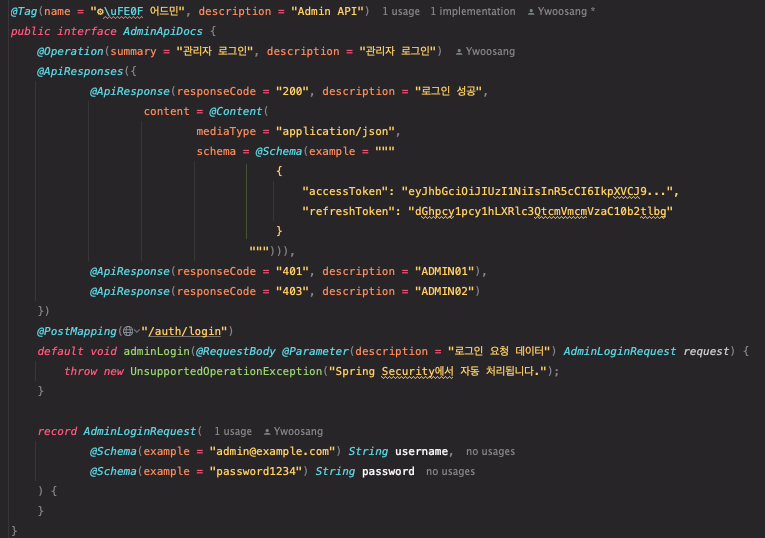Click the eyJhbGci... access token value
The image size is (765, 538).
(x=537, y=191)
